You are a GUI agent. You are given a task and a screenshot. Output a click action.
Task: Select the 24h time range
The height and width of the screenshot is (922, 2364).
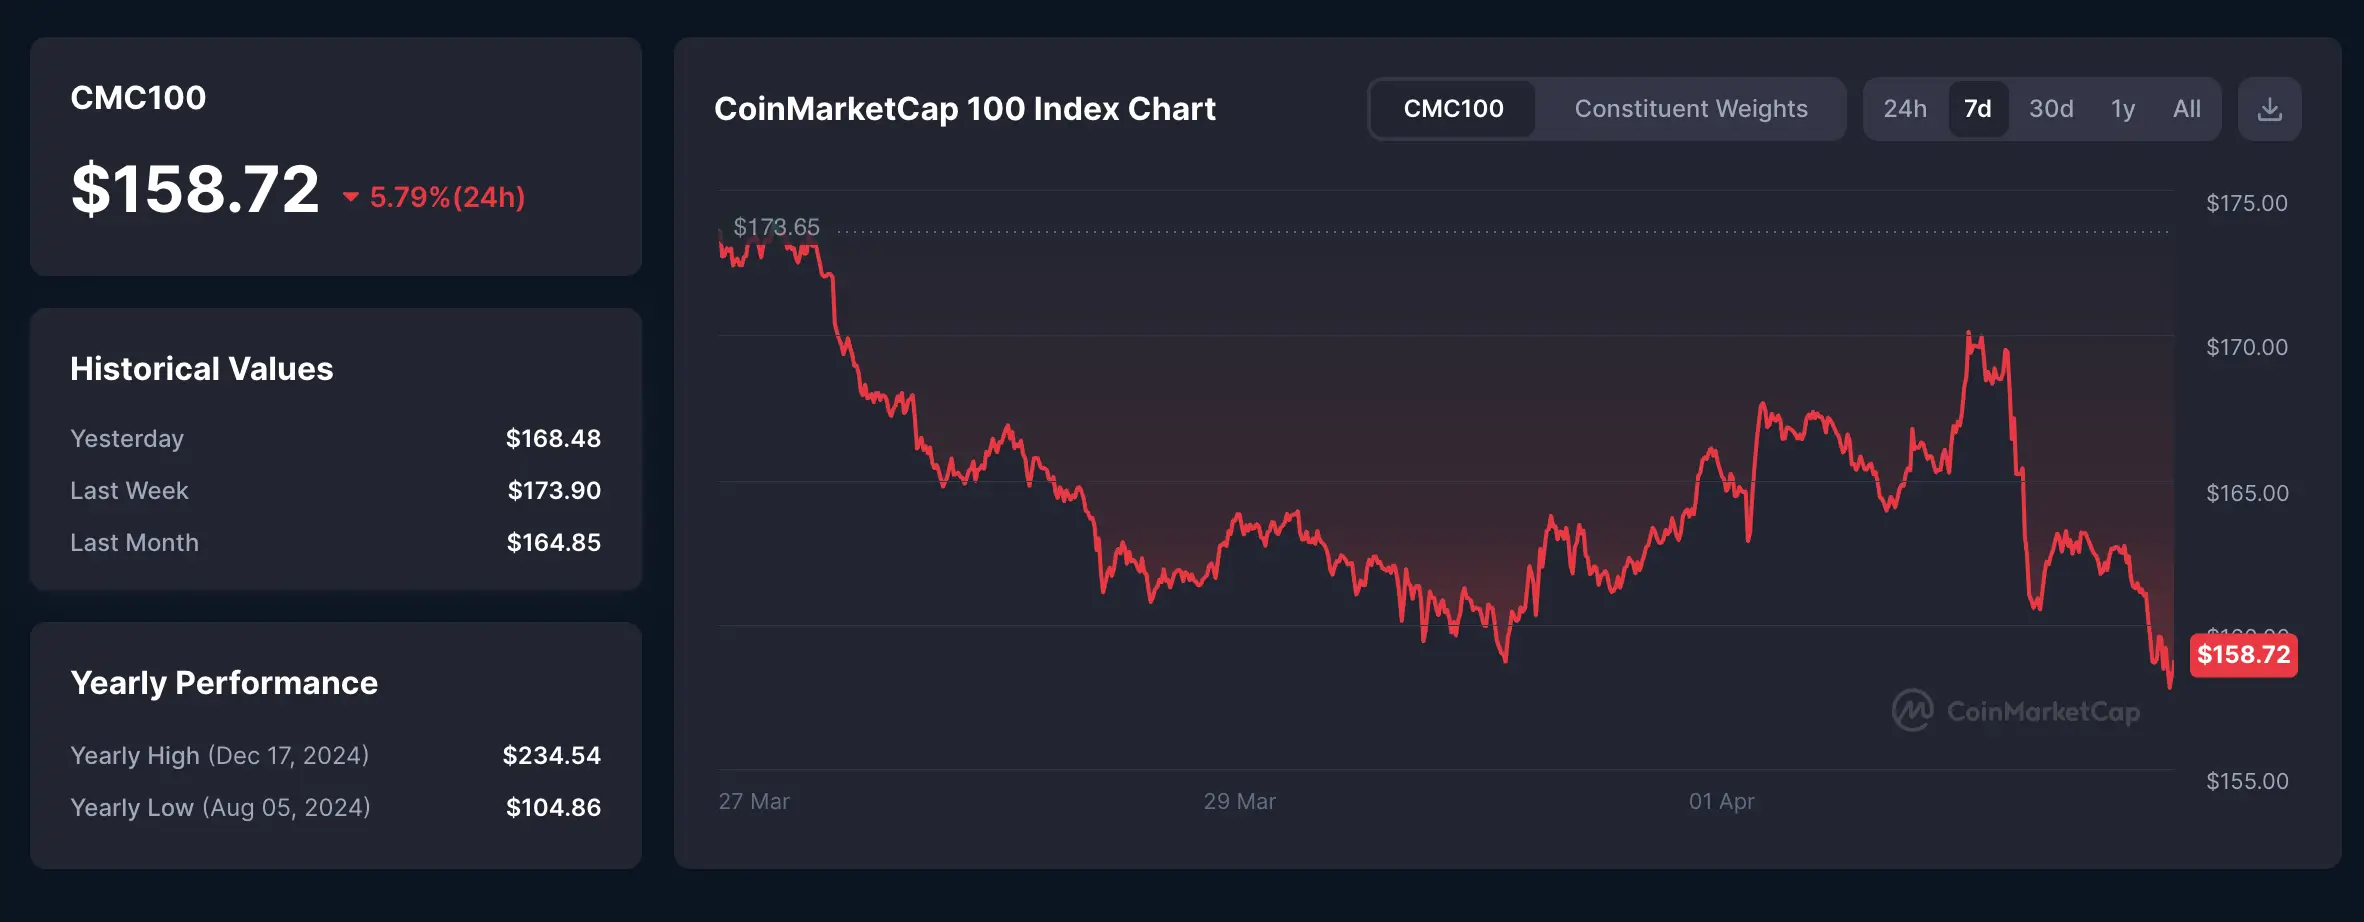pyautogui.click(x=1904, y=109)
